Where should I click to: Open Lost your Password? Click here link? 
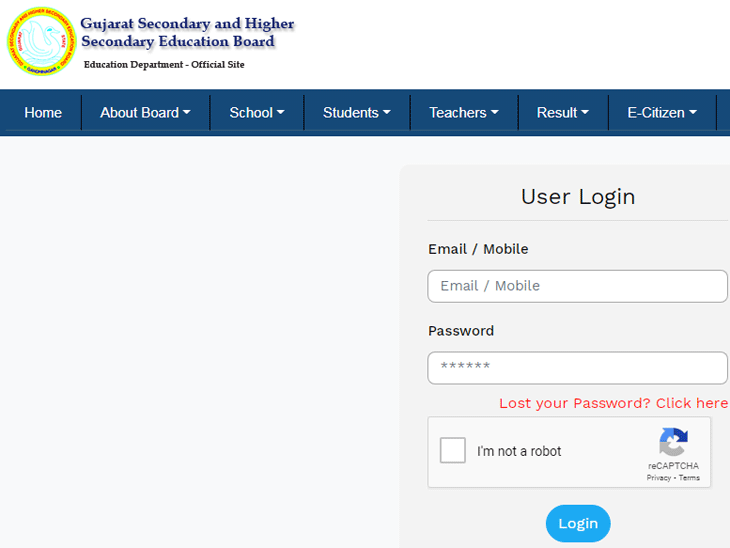614,403
